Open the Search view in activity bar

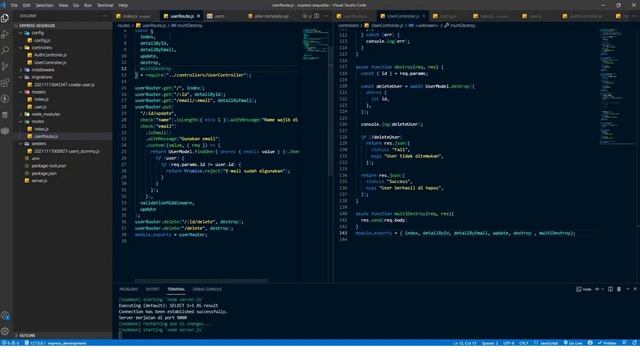point(5,51)
